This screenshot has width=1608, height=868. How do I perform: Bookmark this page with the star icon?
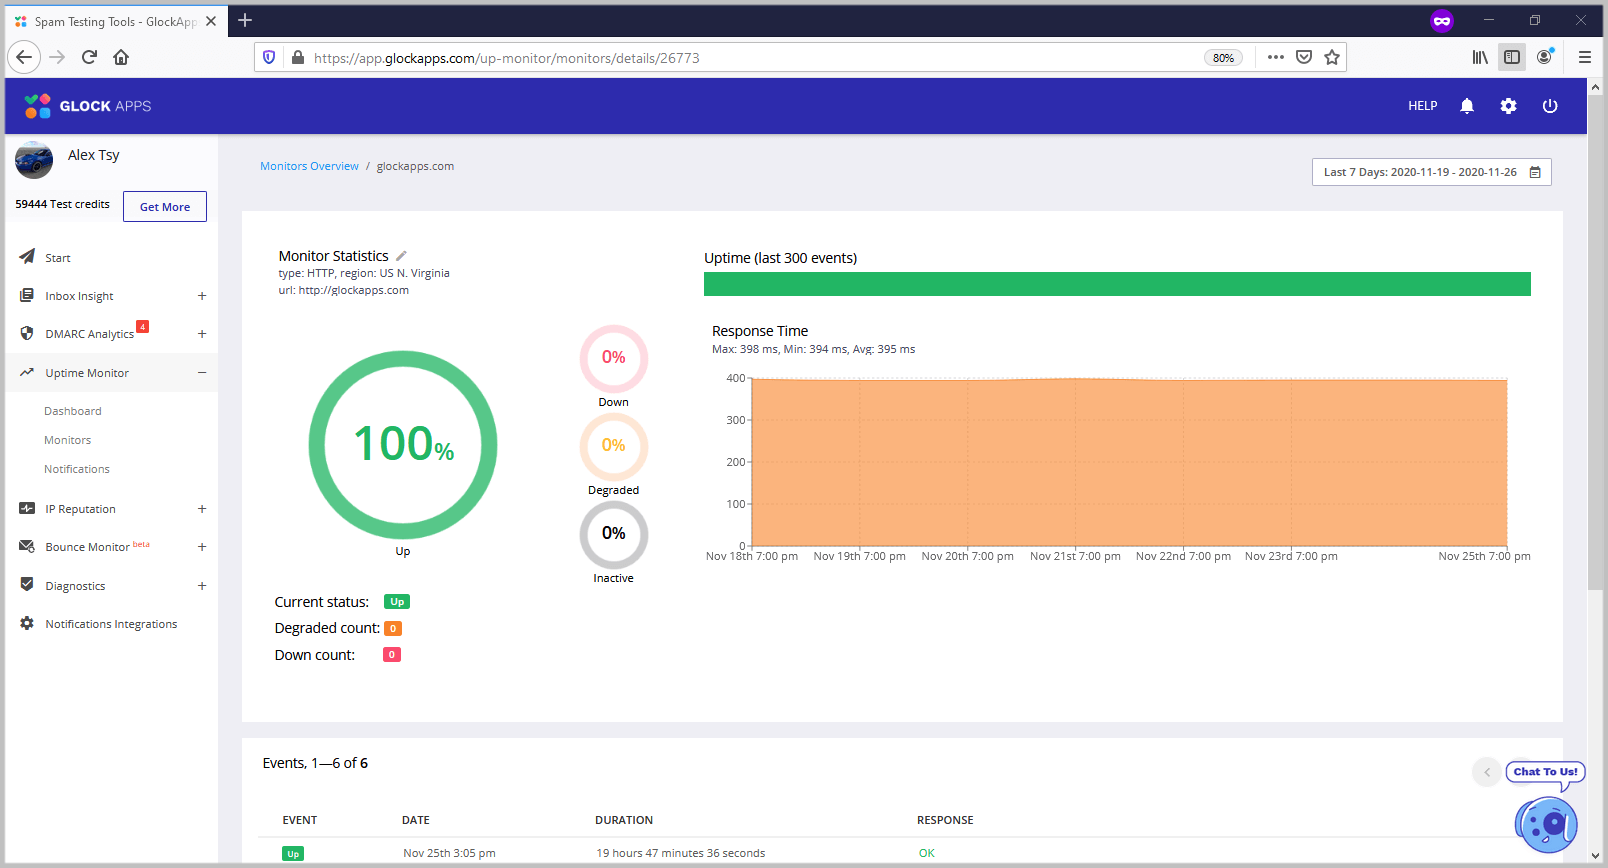[x=1332, y=57]
